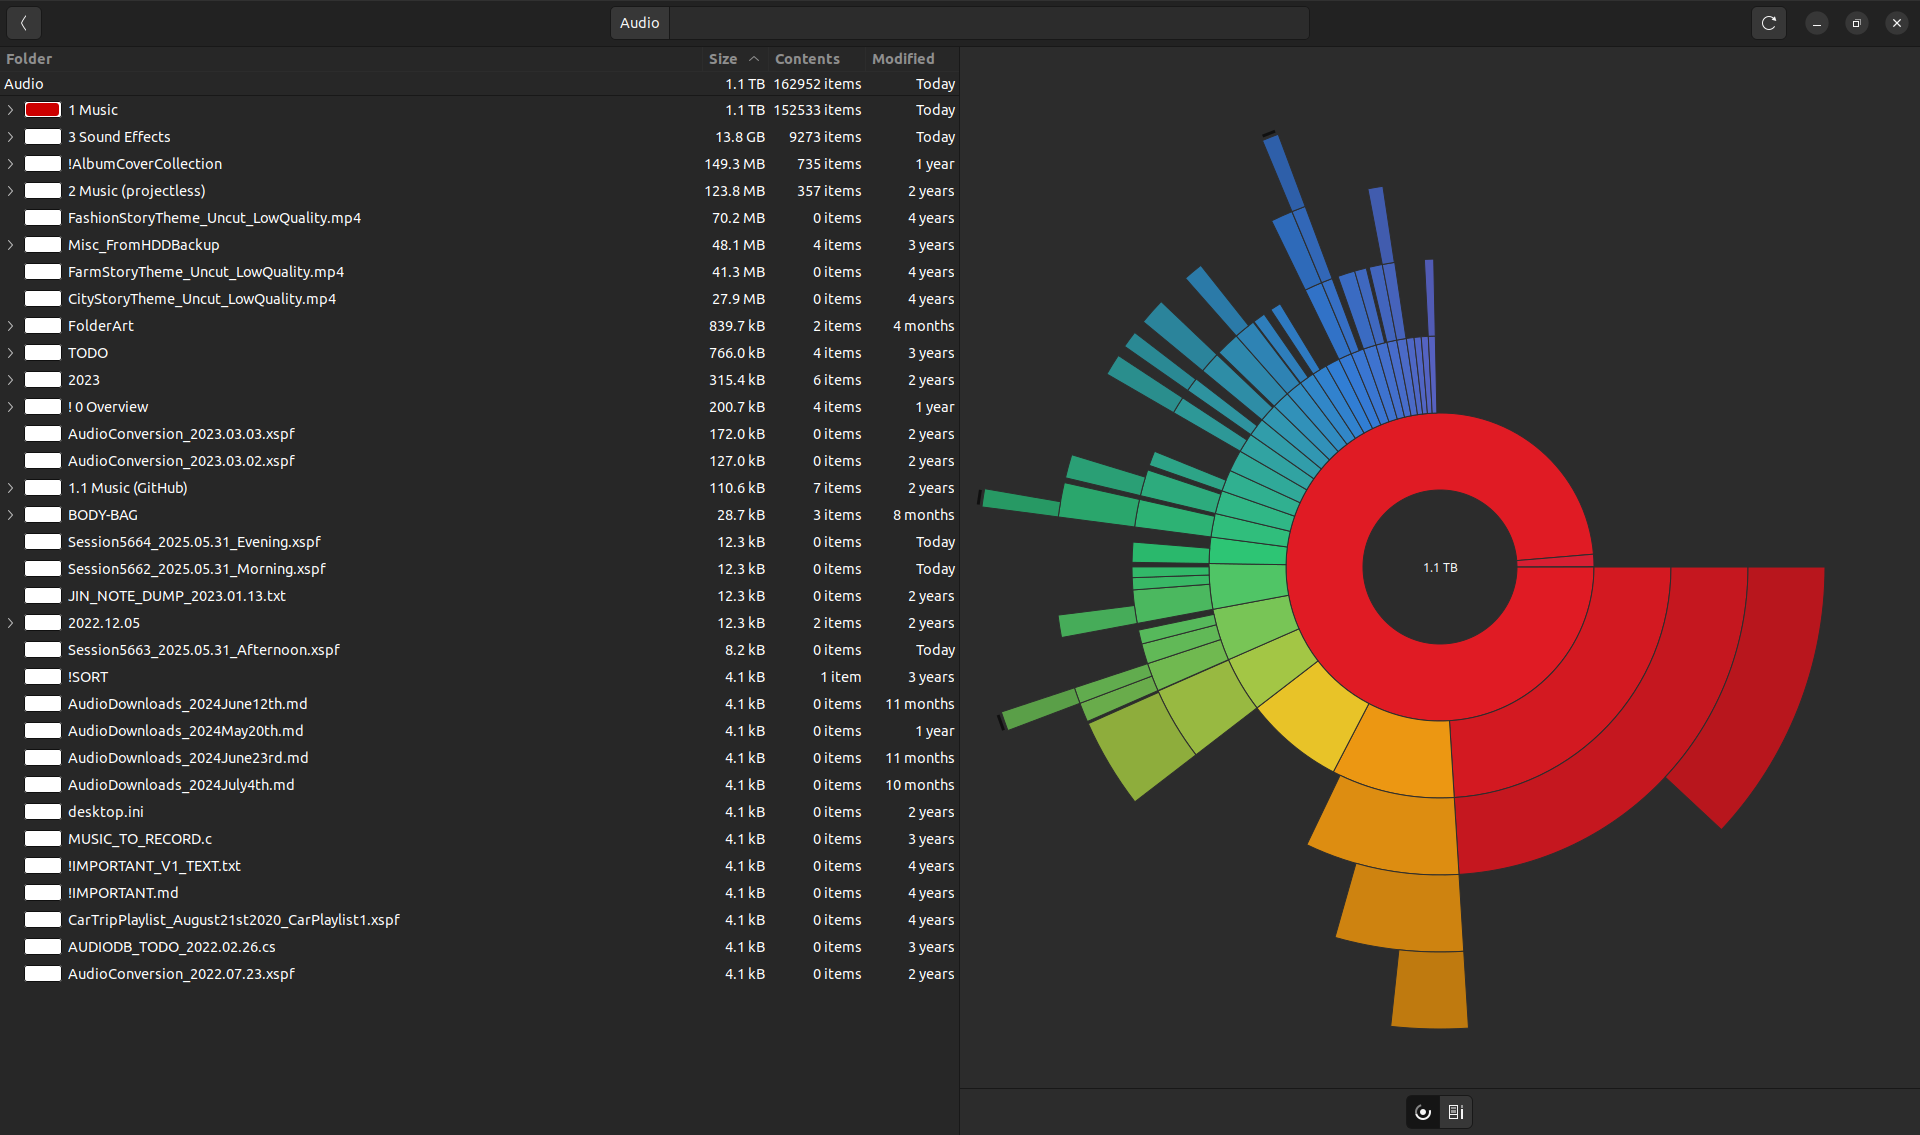Click red color bar next to 1 Music

tap(43, 110)
